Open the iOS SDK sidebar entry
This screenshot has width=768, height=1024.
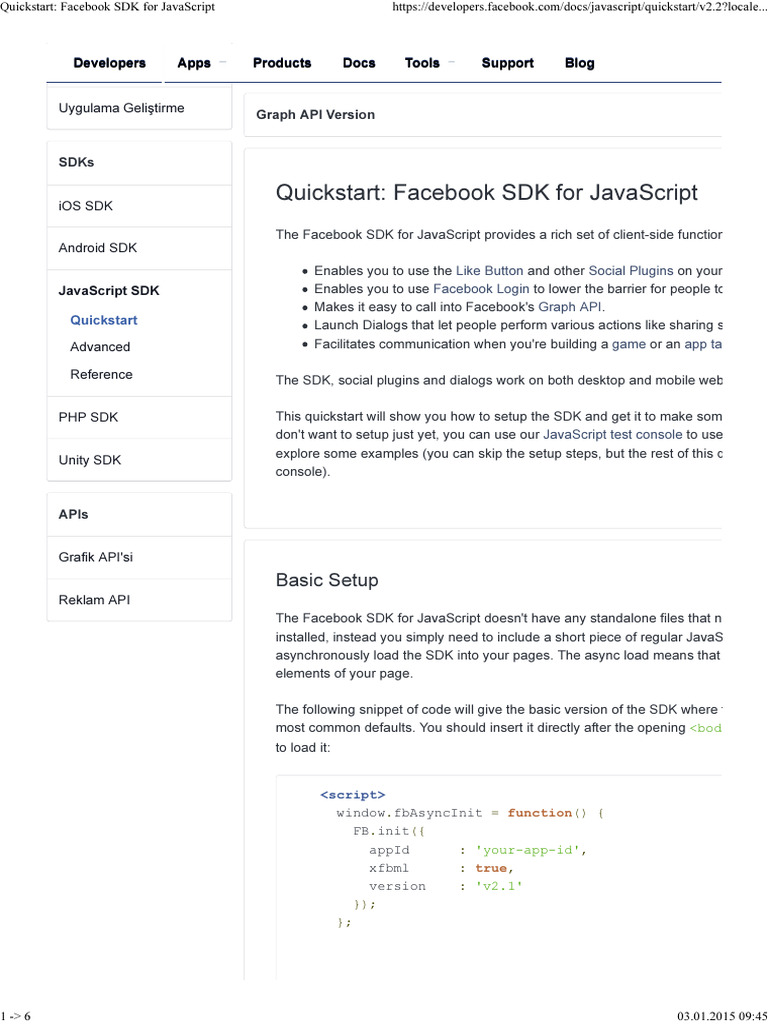[140, 206]
